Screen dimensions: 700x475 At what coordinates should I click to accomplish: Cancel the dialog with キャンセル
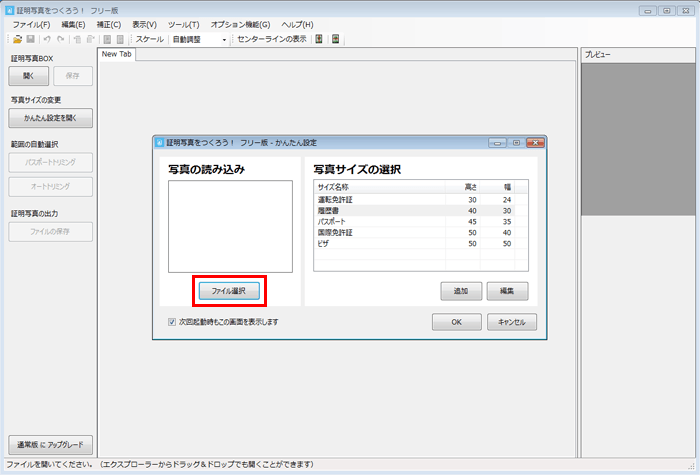click(x=512, y=322)
